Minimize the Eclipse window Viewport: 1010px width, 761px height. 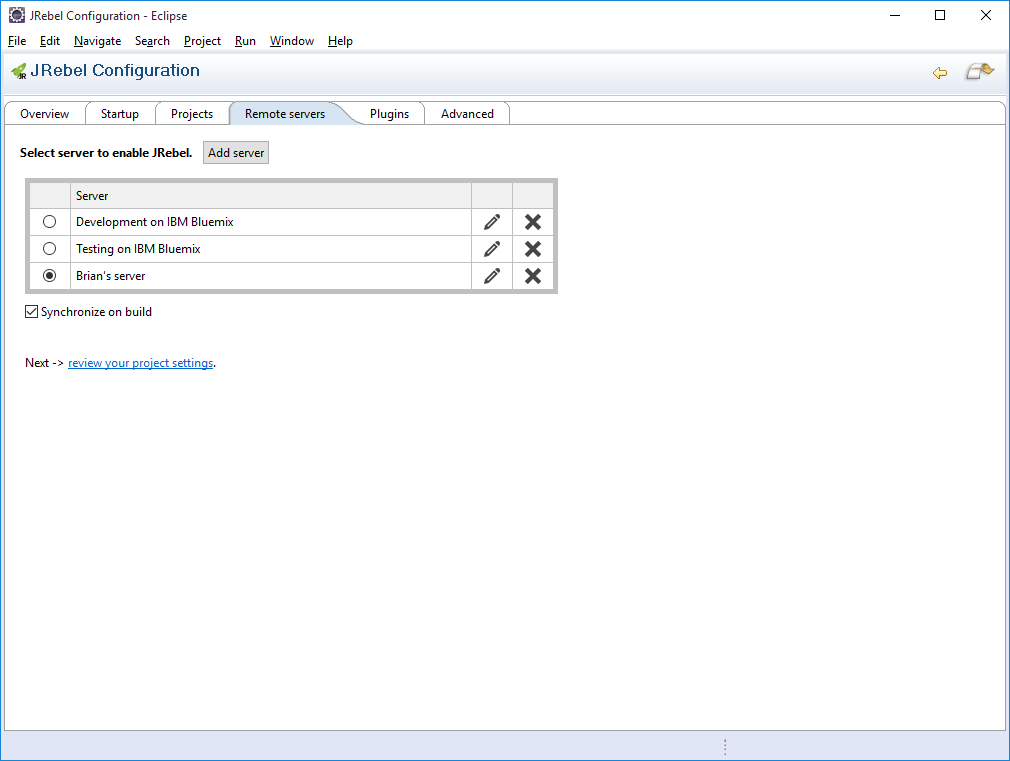[895, 15]
